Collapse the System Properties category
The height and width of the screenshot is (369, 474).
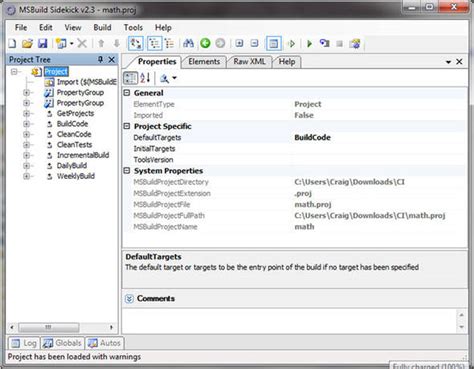127,171
